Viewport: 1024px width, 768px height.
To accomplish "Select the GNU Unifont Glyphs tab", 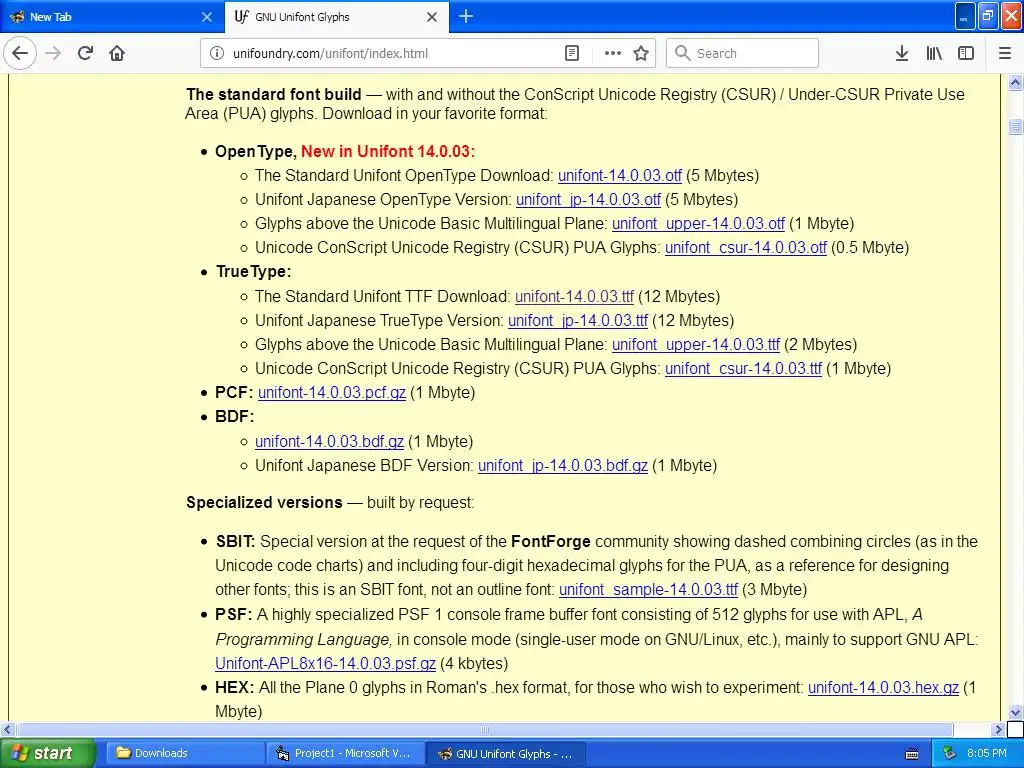I will tap(336, 17).
